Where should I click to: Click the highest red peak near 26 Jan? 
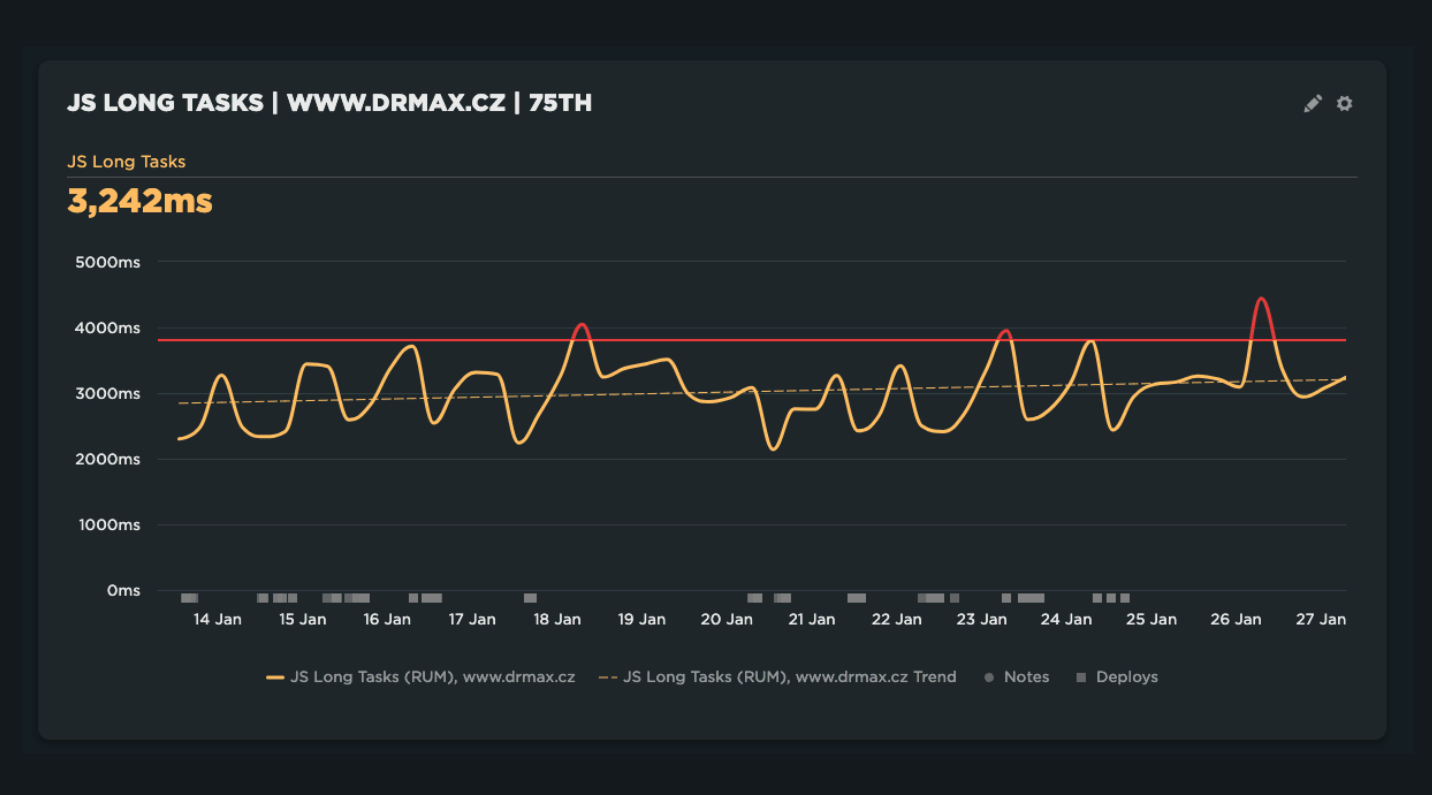point(1261,299)
